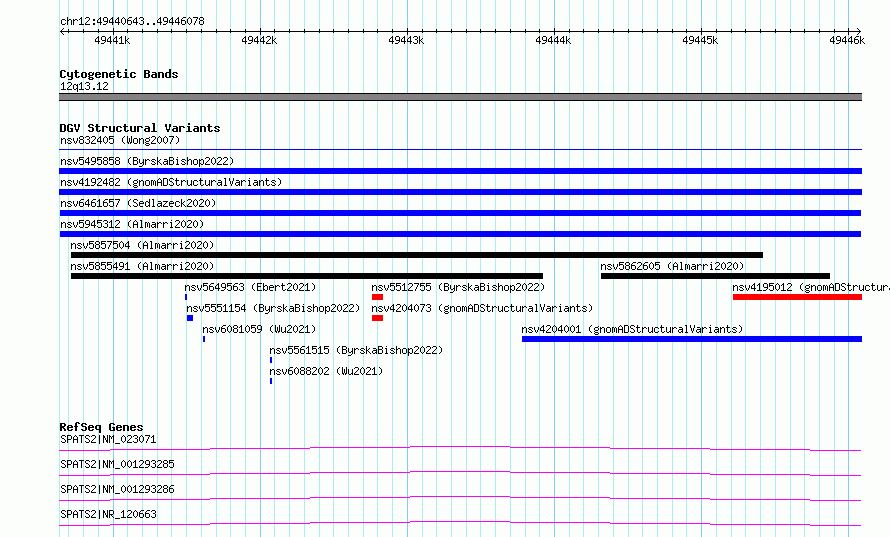Click the 49443k ruler position

point(406,40)
